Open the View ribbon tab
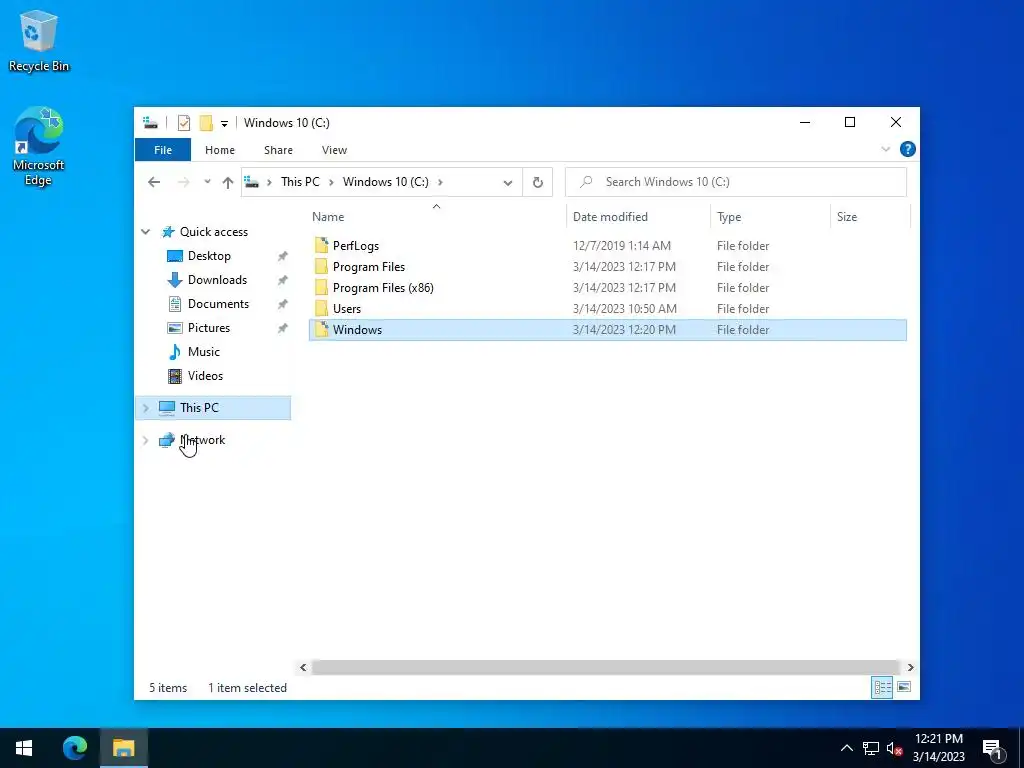Screen dimensions: 1024x768 pos(334,150)
